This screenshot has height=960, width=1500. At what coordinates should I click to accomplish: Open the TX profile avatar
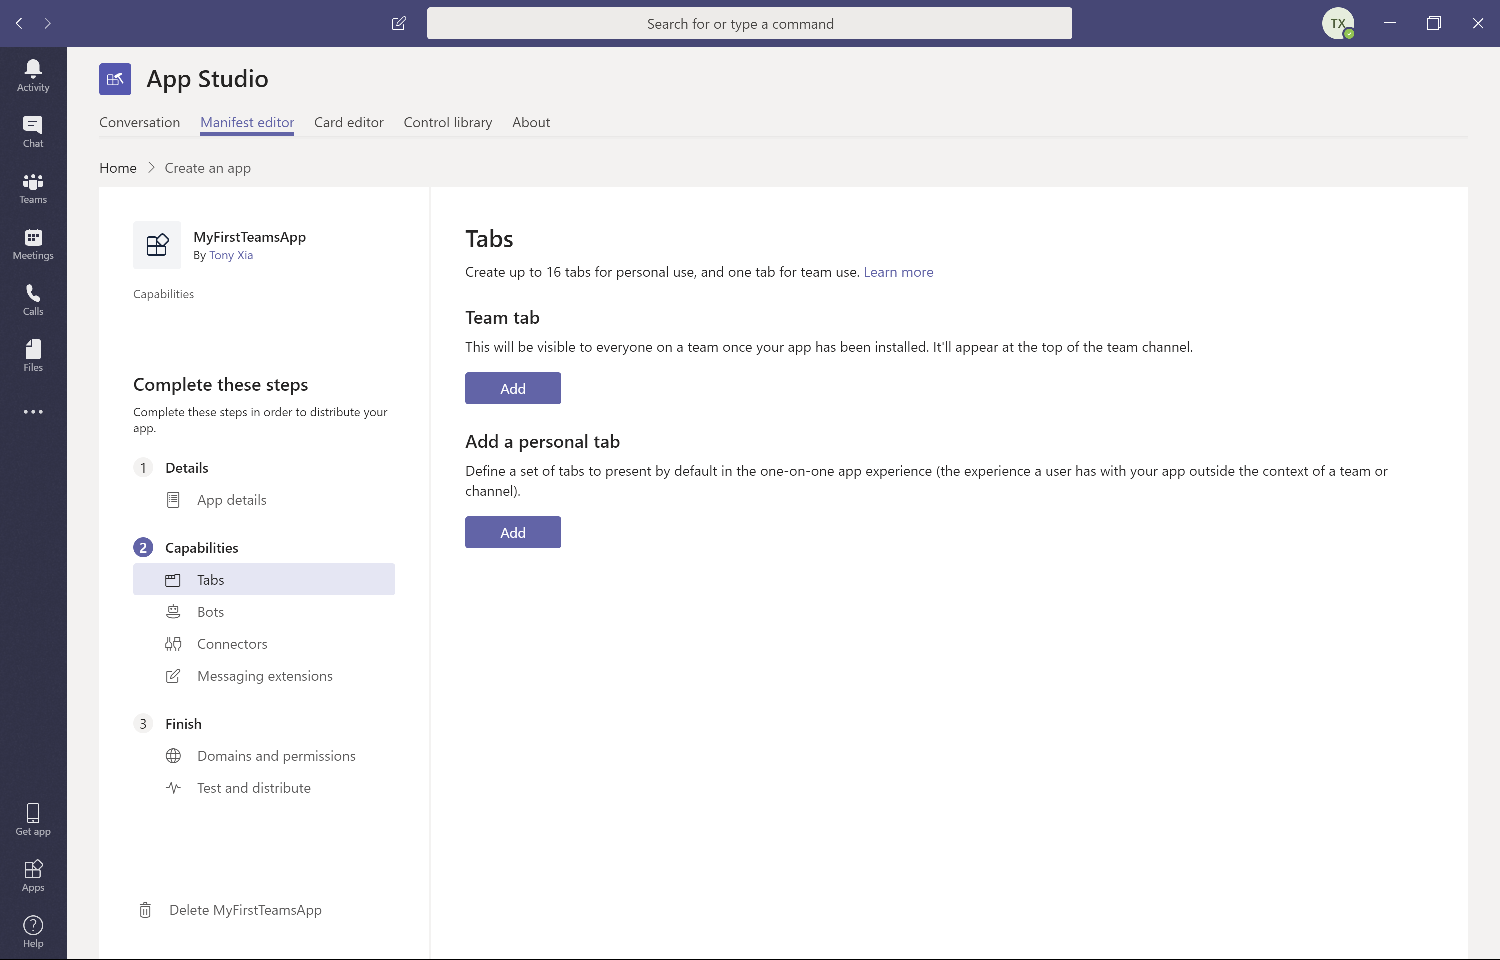coord(1338,23)
